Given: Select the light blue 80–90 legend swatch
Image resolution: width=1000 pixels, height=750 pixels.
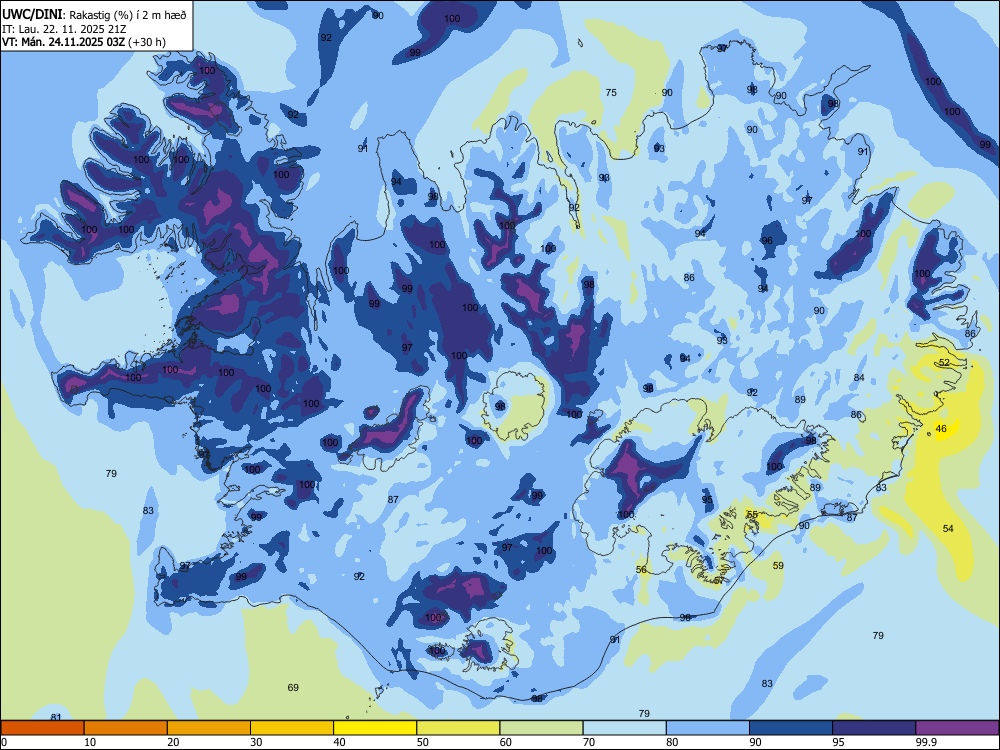Looking at the screenshot, I should (x=708, y=728).
